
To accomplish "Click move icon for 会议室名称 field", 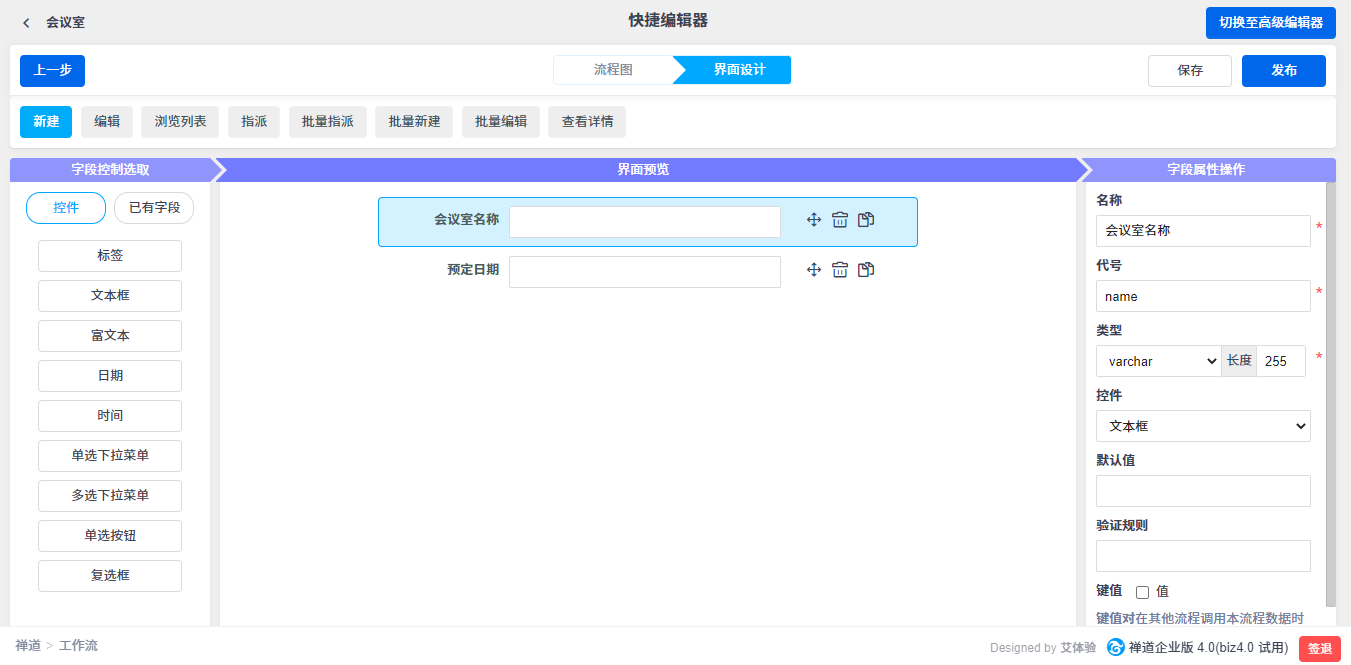I will coord(814,220).
